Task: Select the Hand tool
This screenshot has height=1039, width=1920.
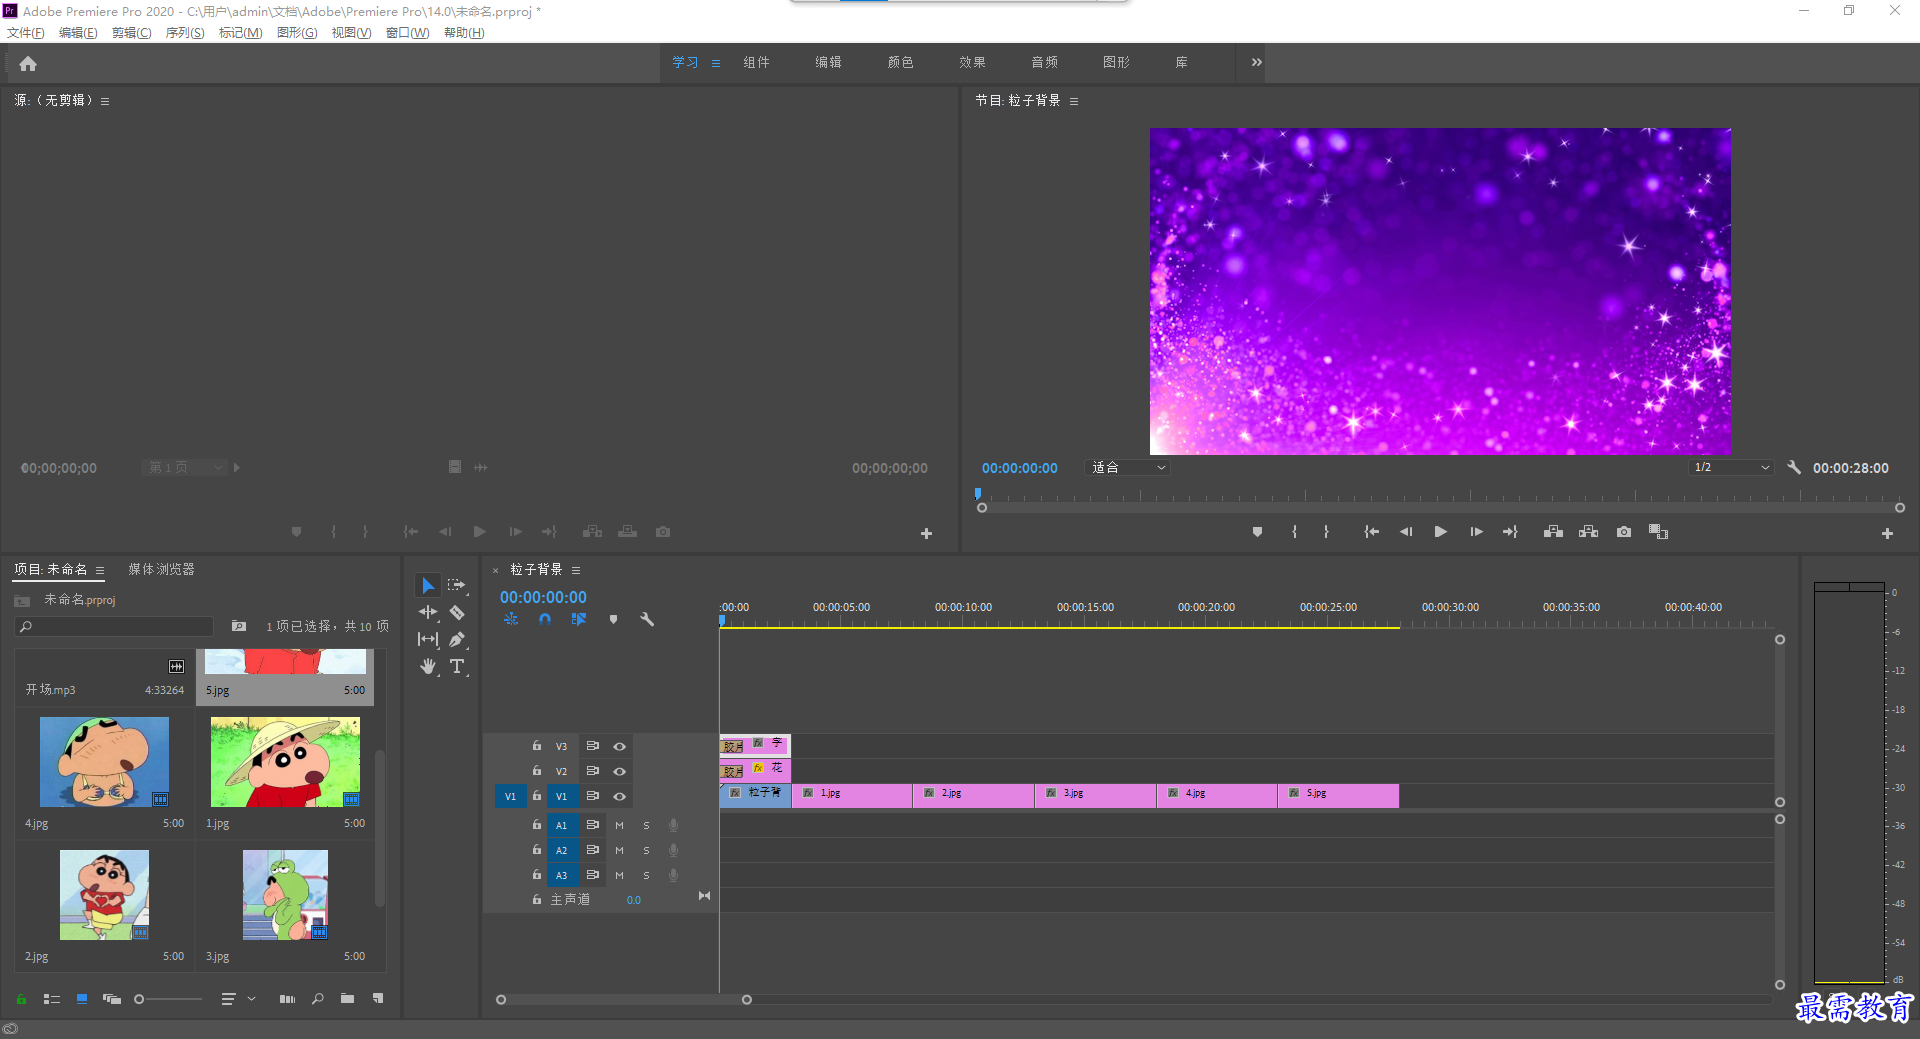Action: pos(428,666)
